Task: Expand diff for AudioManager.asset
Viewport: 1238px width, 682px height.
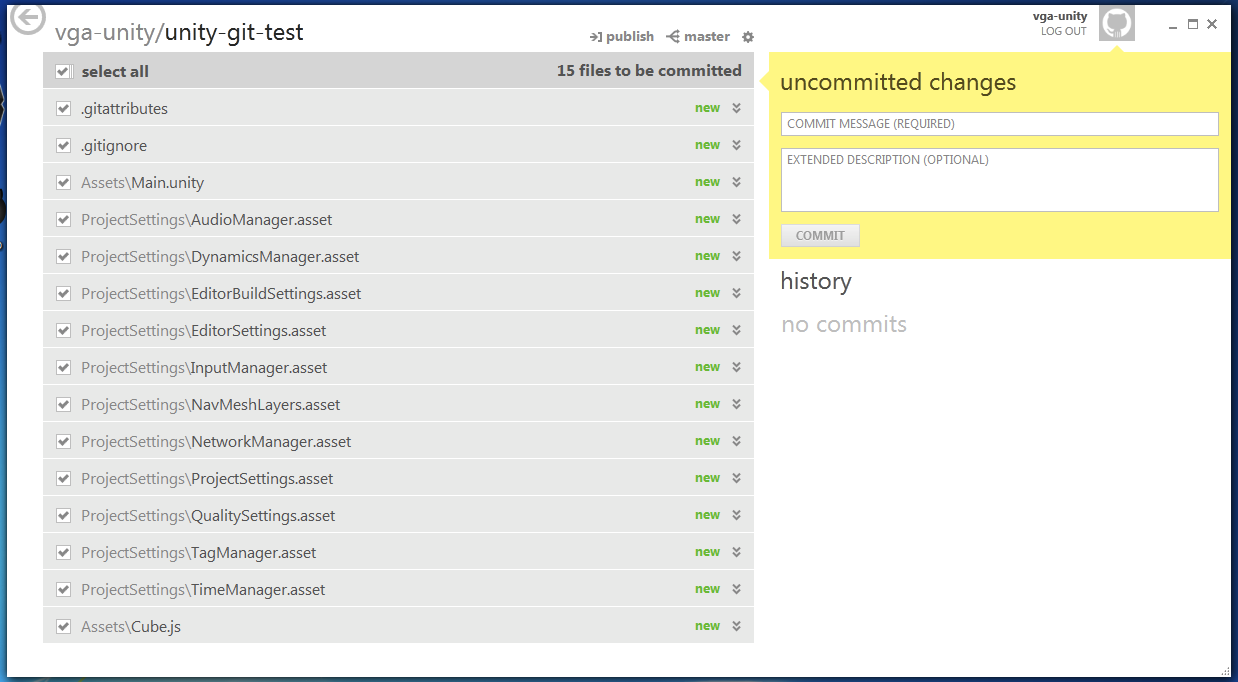Action: coord(736,219)
